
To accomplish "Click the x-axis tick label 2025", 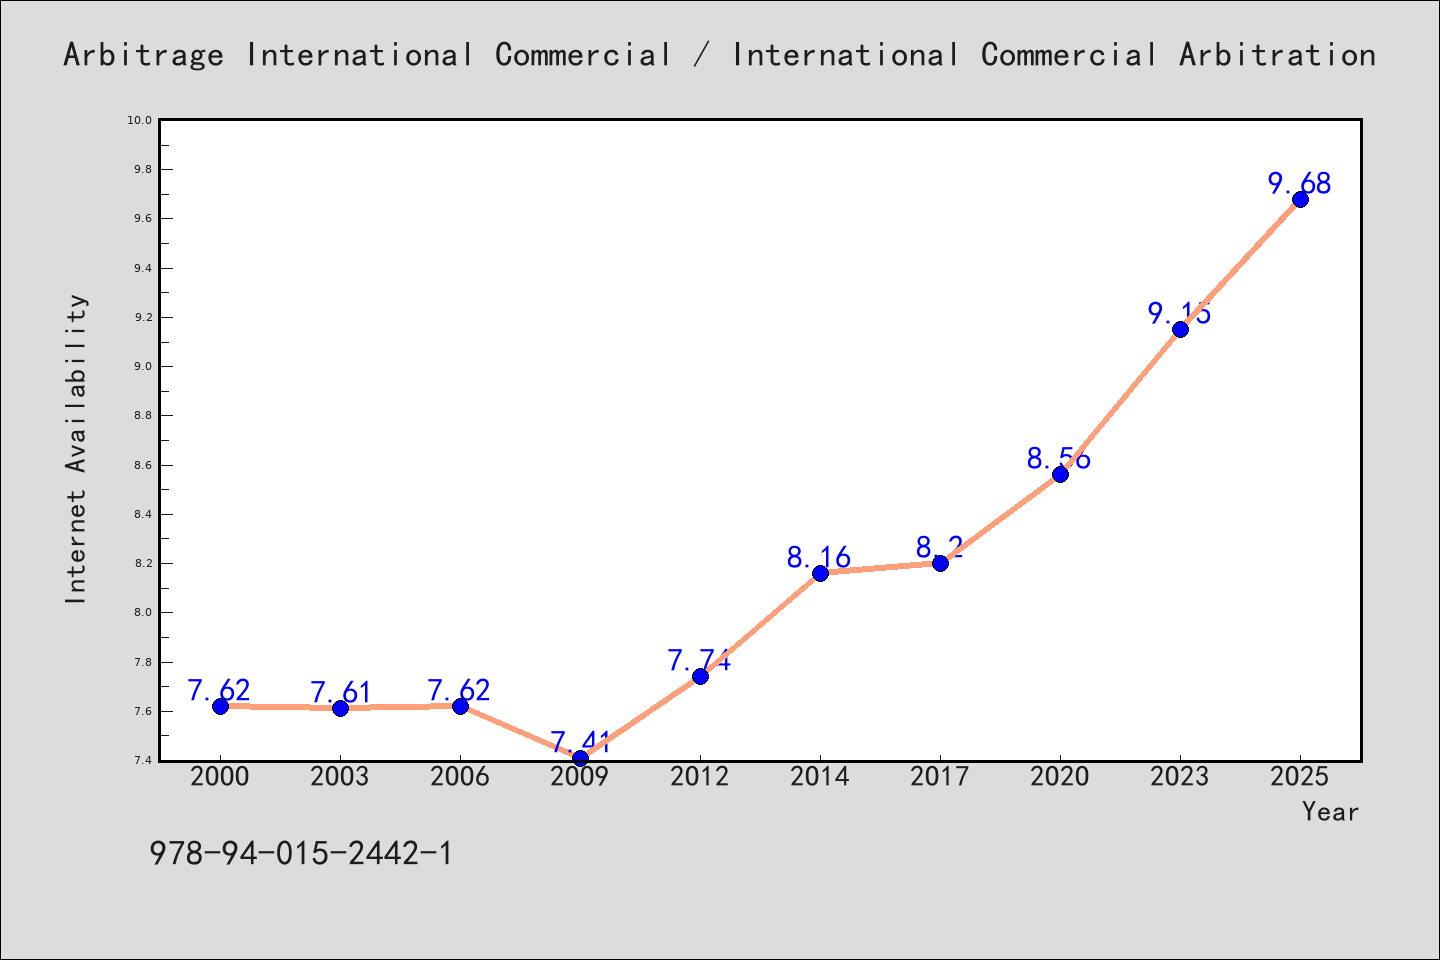I will click(x=1300, y=777).
